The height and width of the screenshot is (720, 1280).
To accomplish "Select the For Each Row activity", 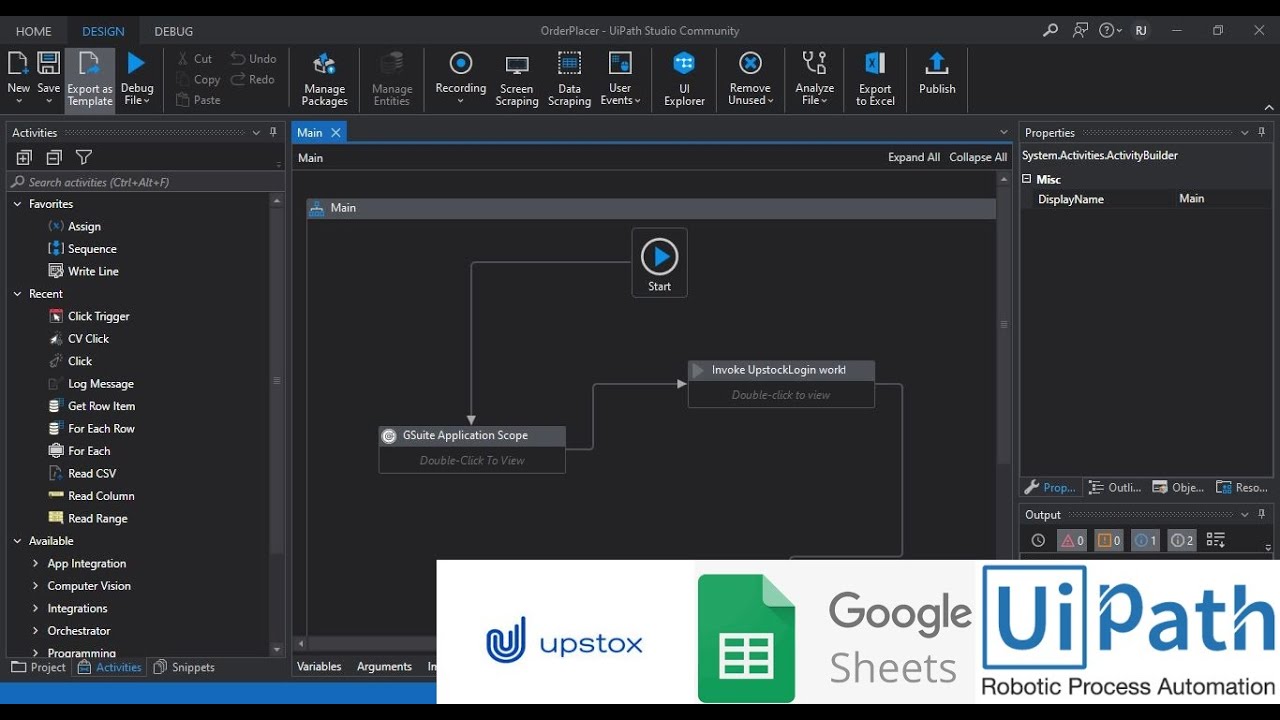I will (92, 429).
